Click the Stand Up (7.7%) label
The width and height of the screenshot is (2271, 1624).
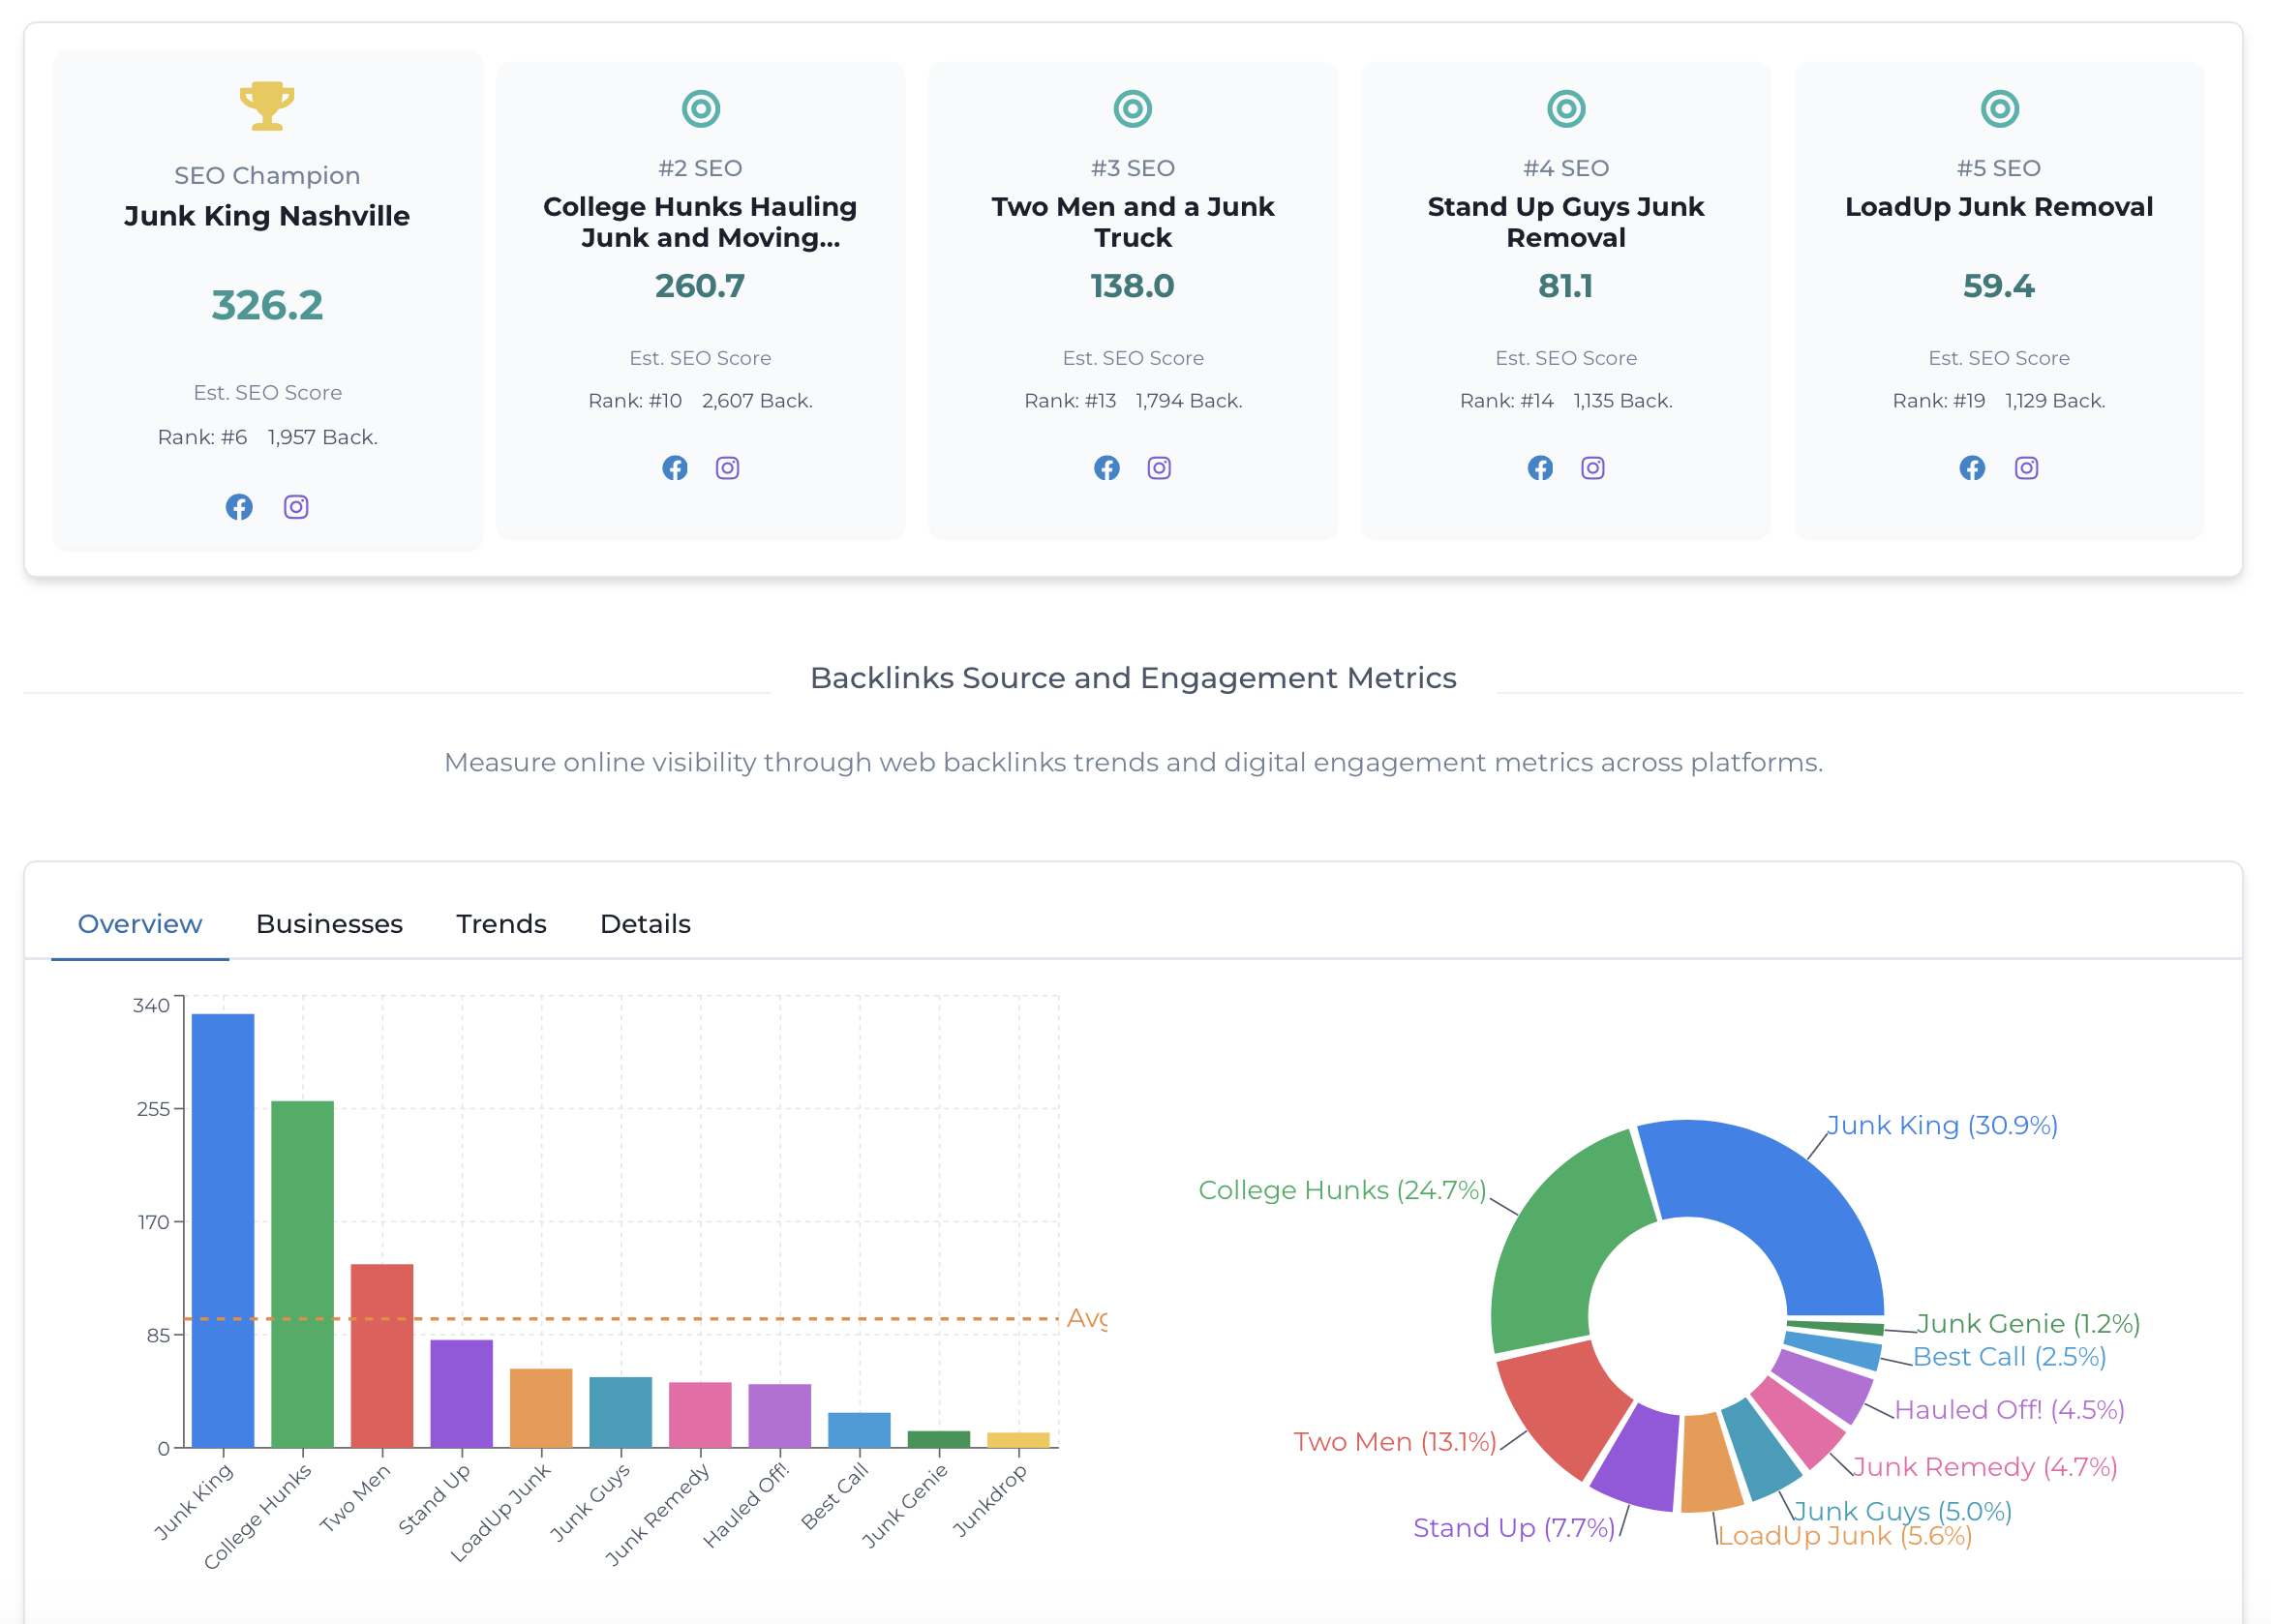[x=1514, y=1528]
